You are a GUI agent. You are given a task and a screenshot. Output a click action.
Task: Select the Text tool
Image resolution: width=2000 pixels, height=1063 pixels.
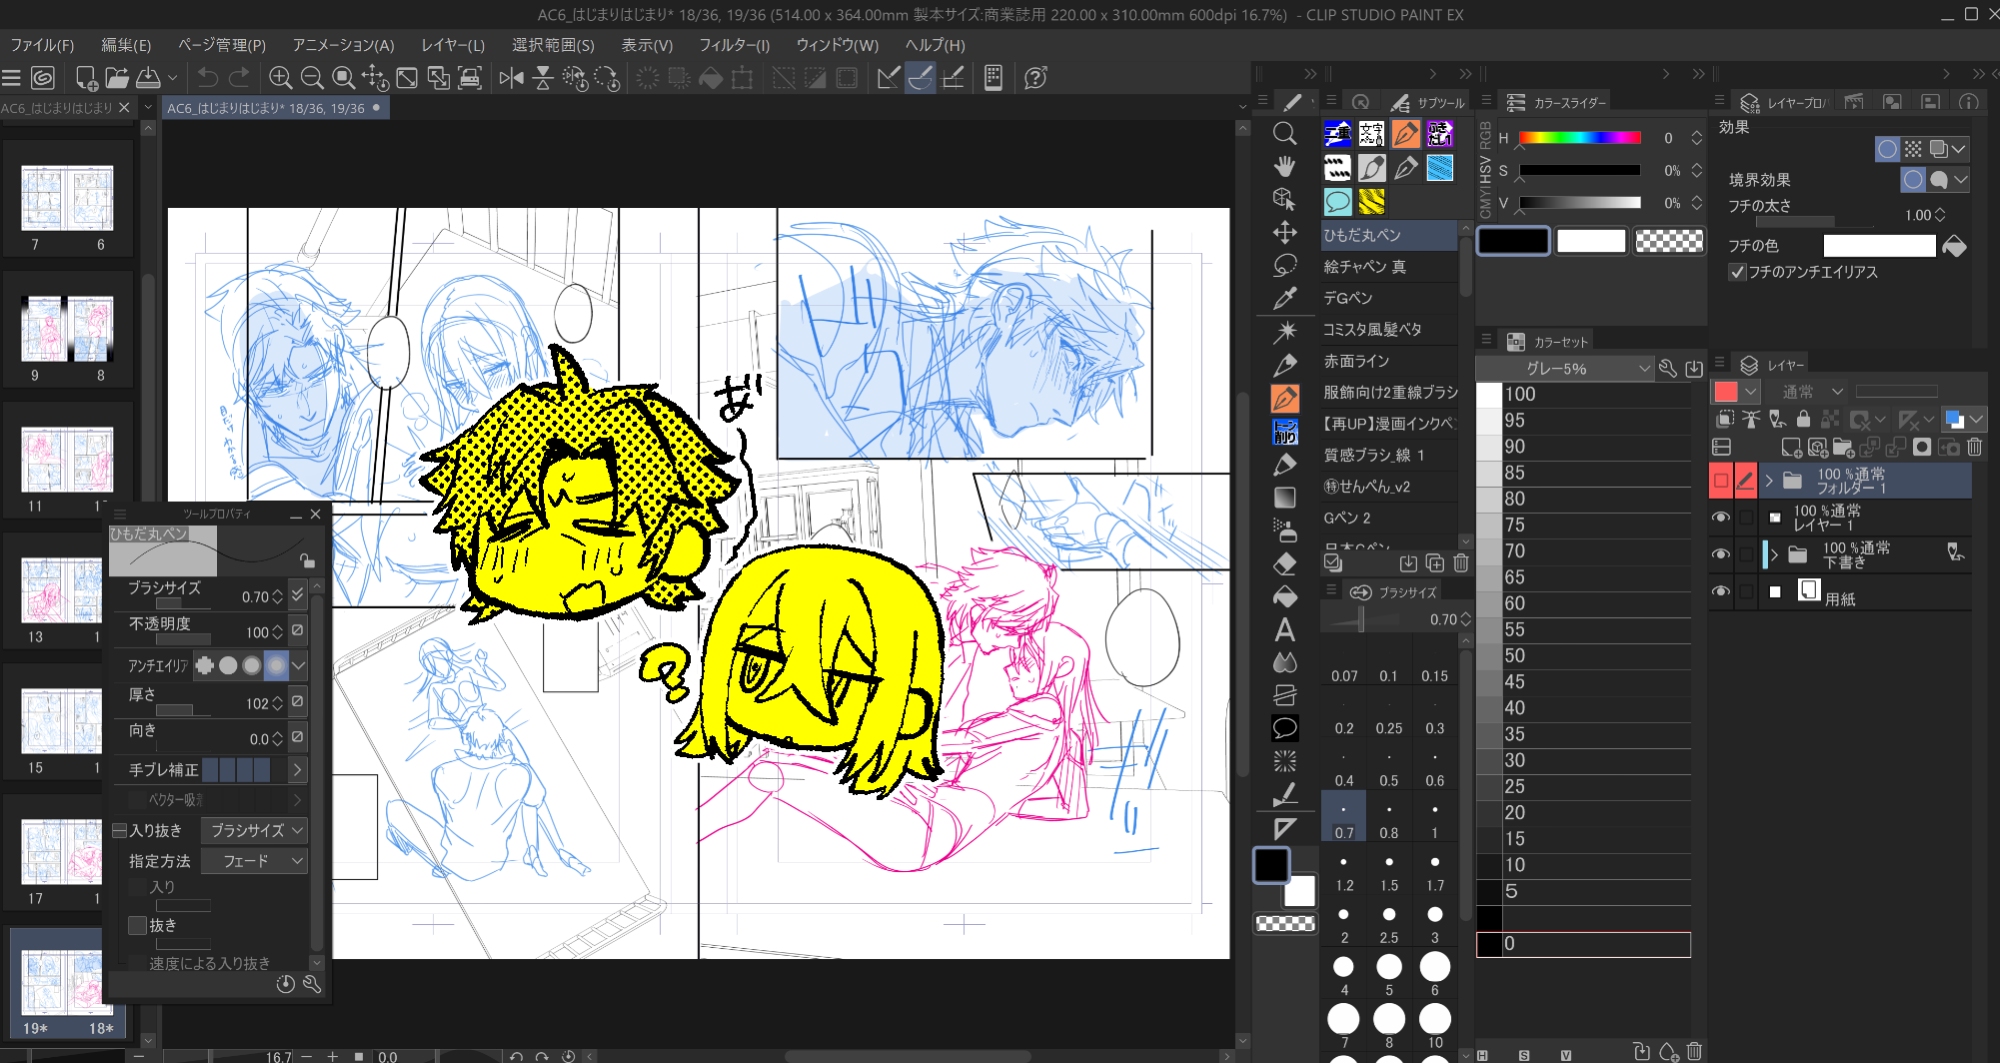[x=1285, y=630]
